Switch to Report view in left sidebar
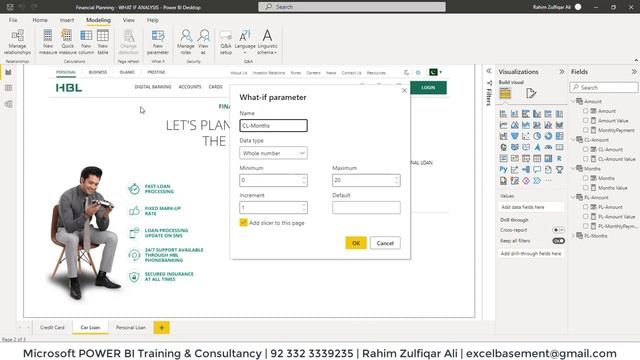Viewport: 640px width, 360px height. [x=8, y=72]
